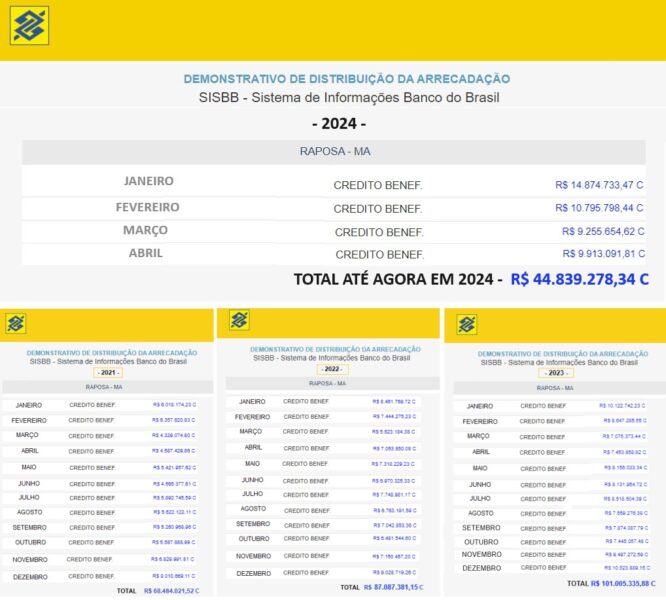Click 'CREDITO BENEF.' in 2023 AGOSTO row

tap(543, 514)
